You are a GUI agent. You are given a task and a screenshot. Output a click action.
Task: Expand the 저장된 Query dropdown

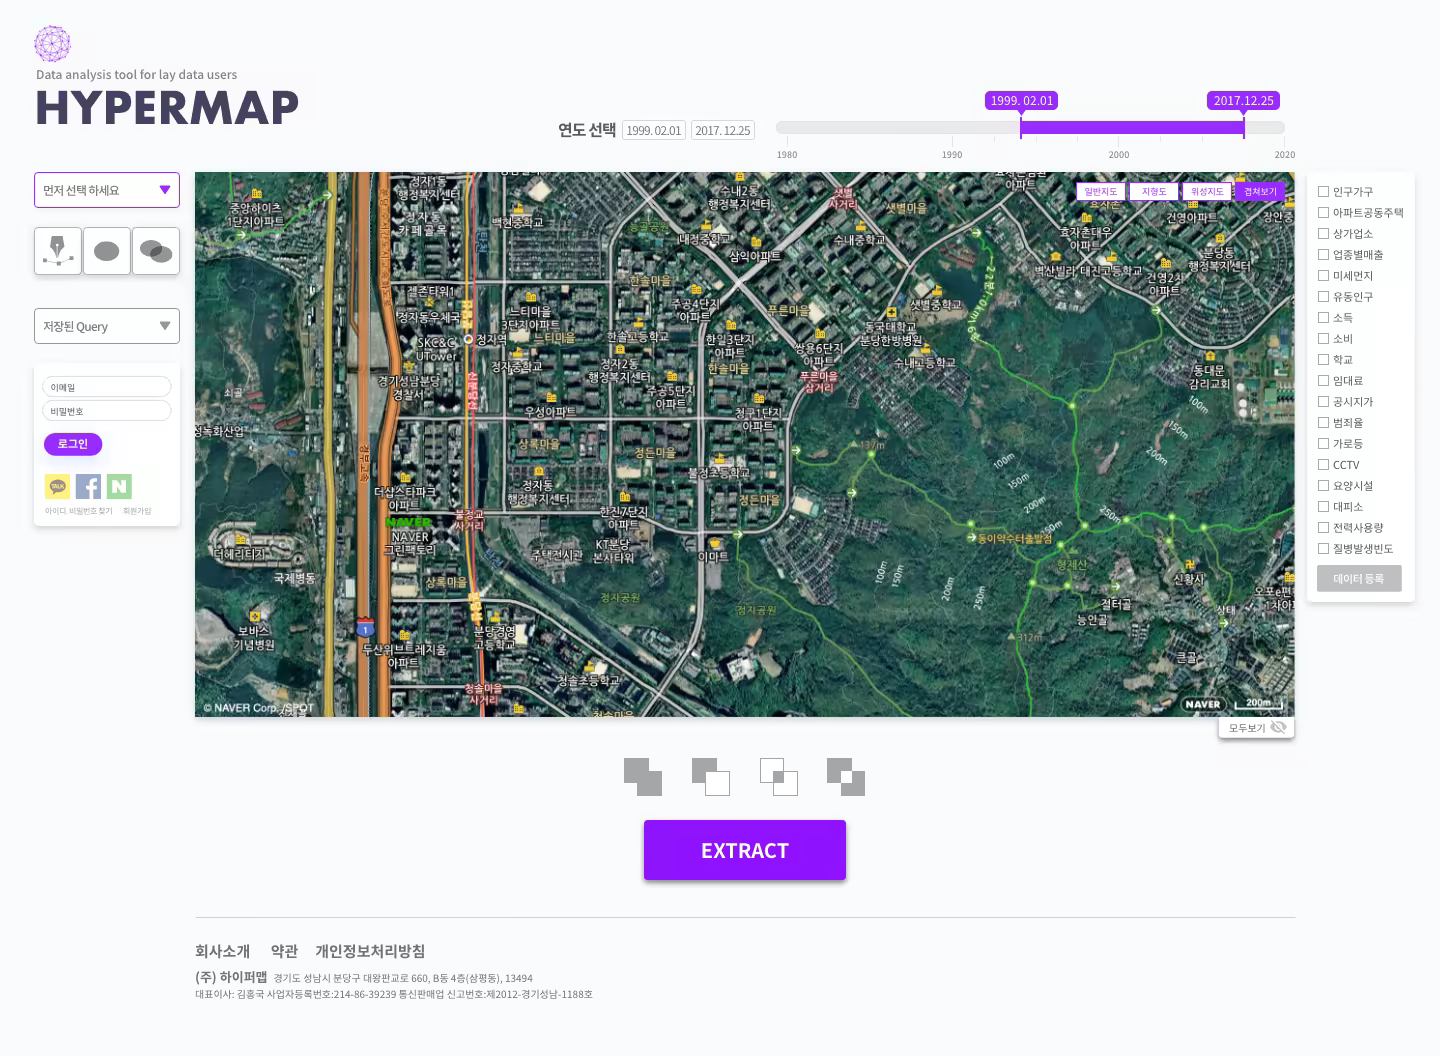click(106, 325)
